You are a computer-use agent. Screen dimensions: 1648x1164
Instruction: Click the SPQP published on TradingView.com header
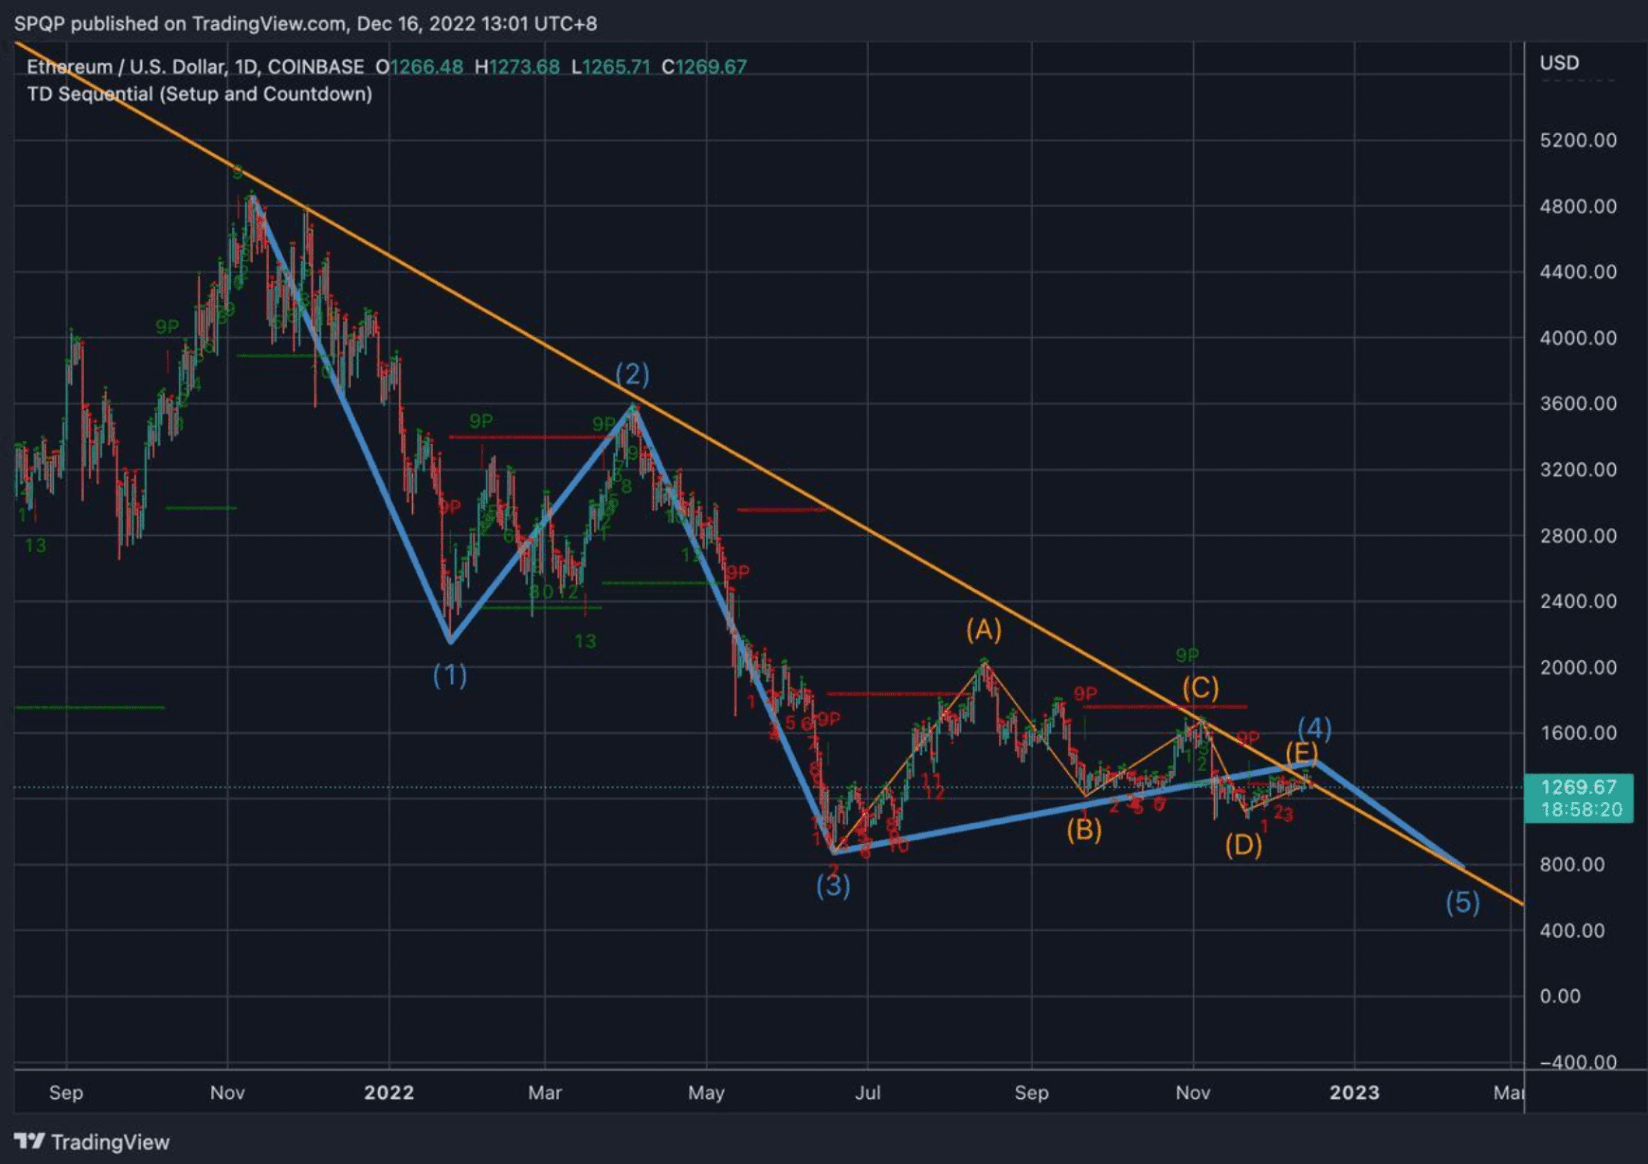click(305, 23)
